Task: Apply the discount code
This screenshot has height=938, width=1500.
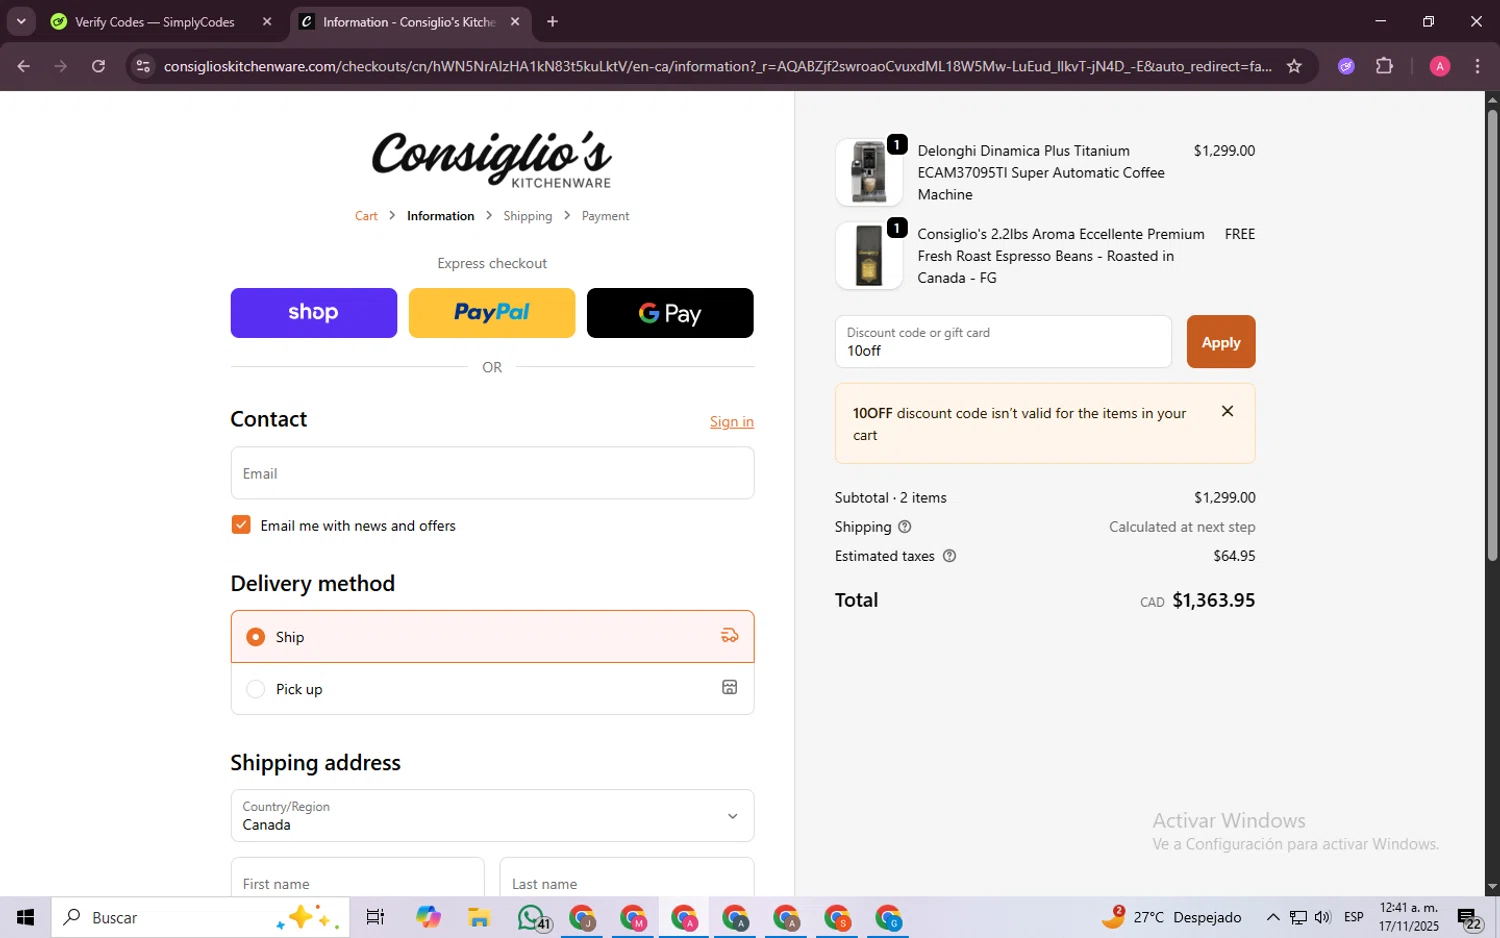Action: tap(1221, 342)
